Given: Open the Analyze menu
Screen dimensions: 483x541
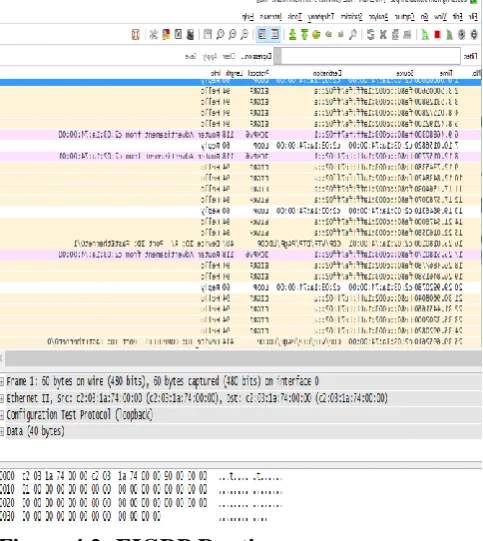Looking at the screenshot, I should pyautogui.click(x=378, y=17).
